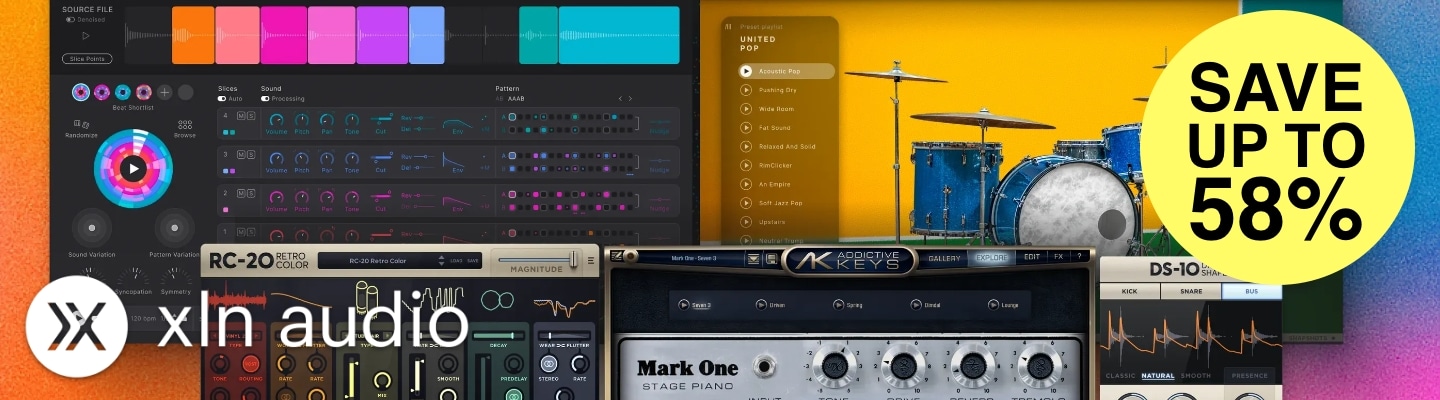Go to the next pattern arrow
The height and width of the screenshot is (400, 1440).
[631, 99]
